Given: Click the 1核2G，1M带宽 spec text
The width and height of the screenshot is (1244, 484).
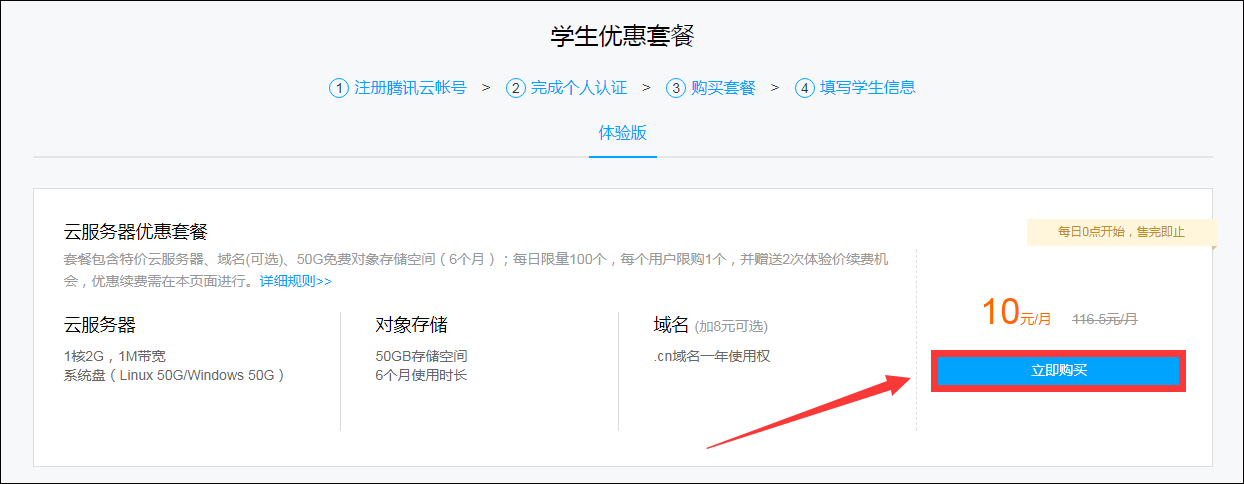Looking at the screenshot, I should 115,356.
